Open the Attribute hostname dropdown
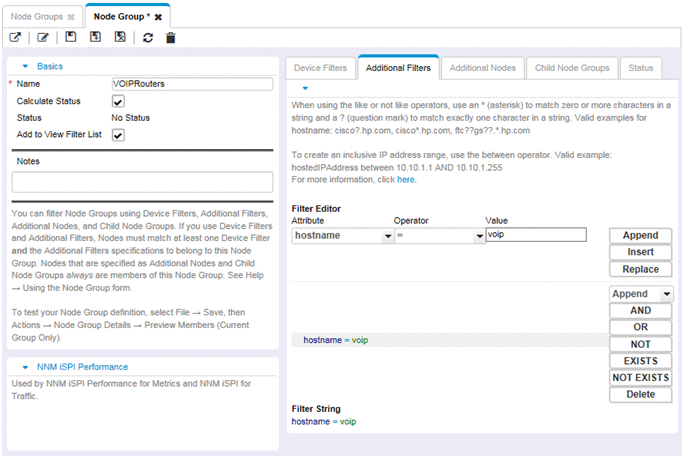685x459 pixels. [388, 236]
